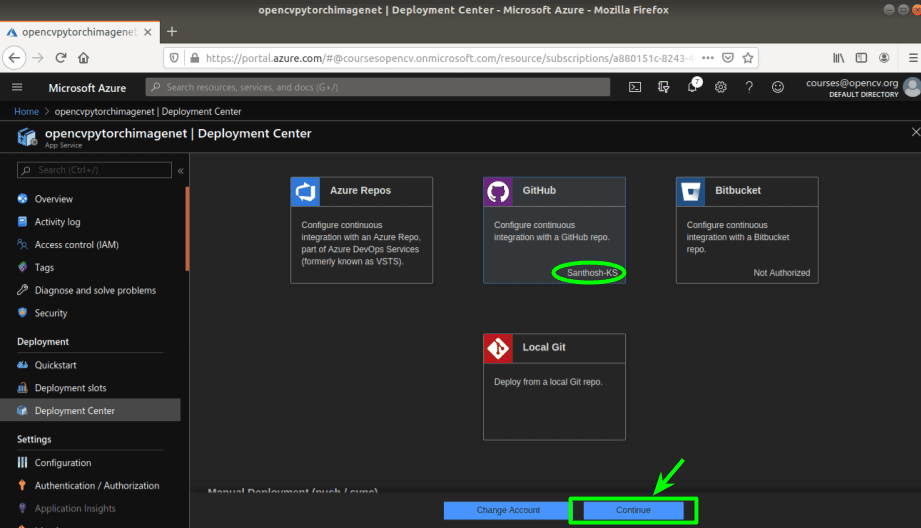The height and width of the screenshot is (528, 921).
Task: Bookmark this page with star icon
Action: (748, 58)
